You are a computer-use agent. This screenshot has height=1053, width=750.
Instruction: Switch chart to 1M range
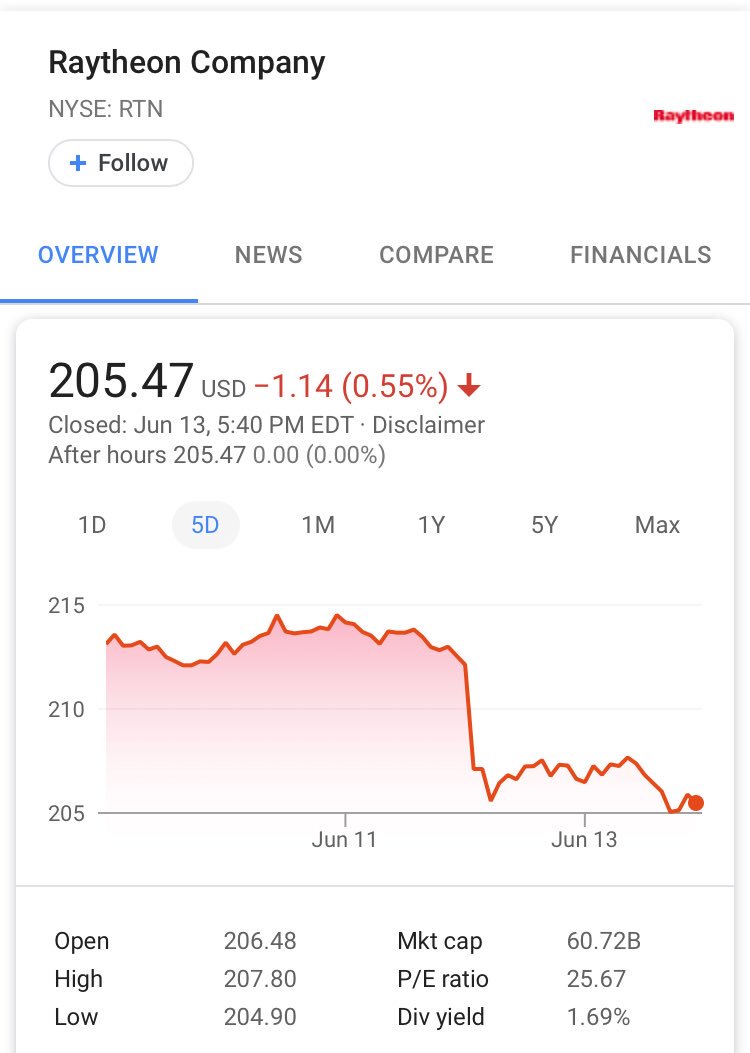(x=318, y=524)
